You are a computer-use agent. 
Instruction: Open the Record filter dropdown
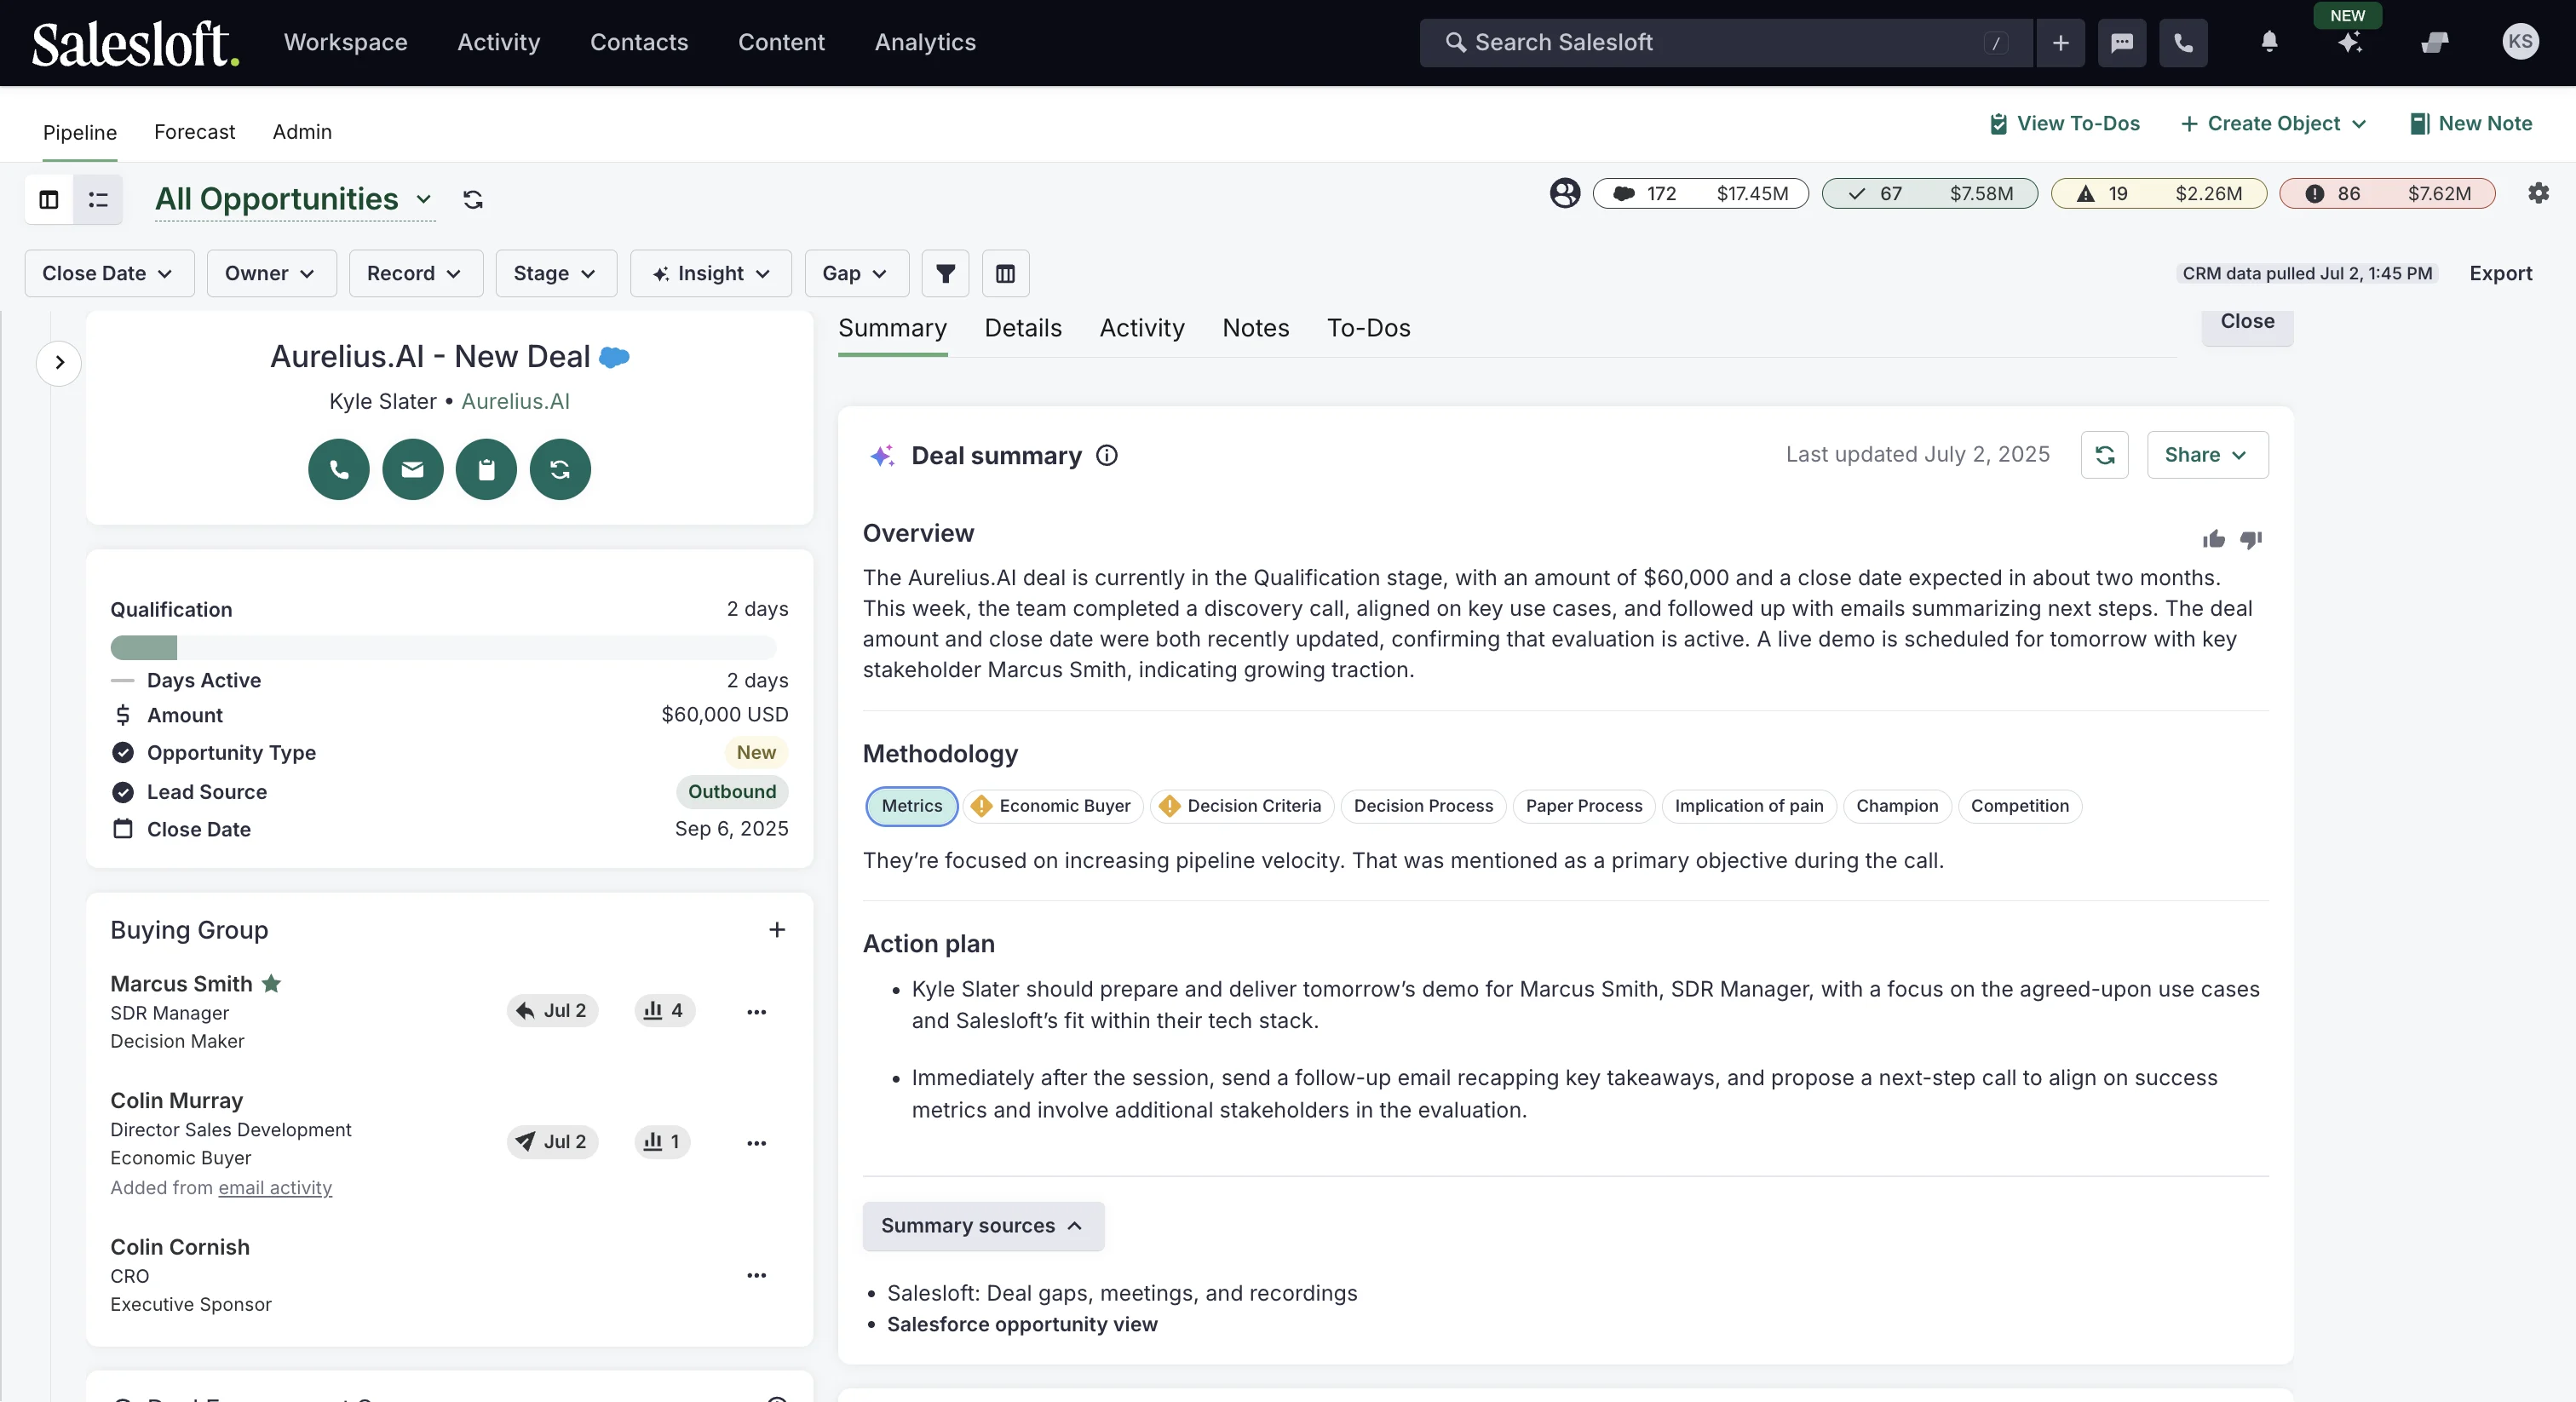click(x=415, y=273)
